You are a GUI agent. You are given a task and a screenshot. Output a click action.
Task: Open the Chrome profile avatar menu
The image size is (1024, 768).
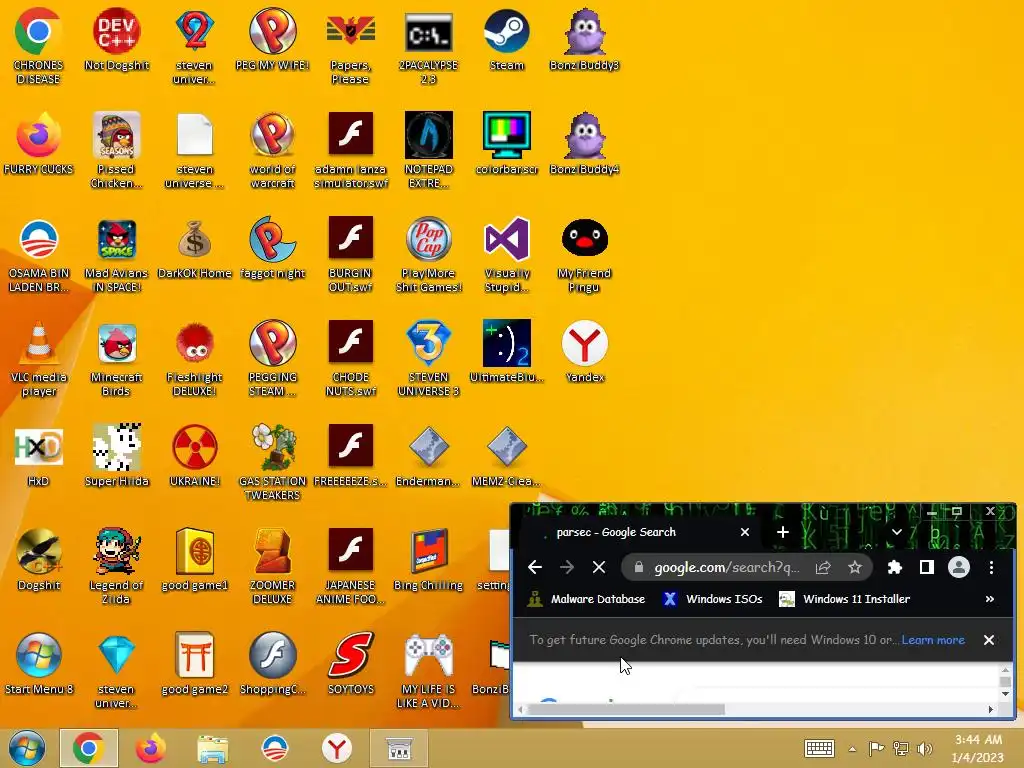click(959, 568)
